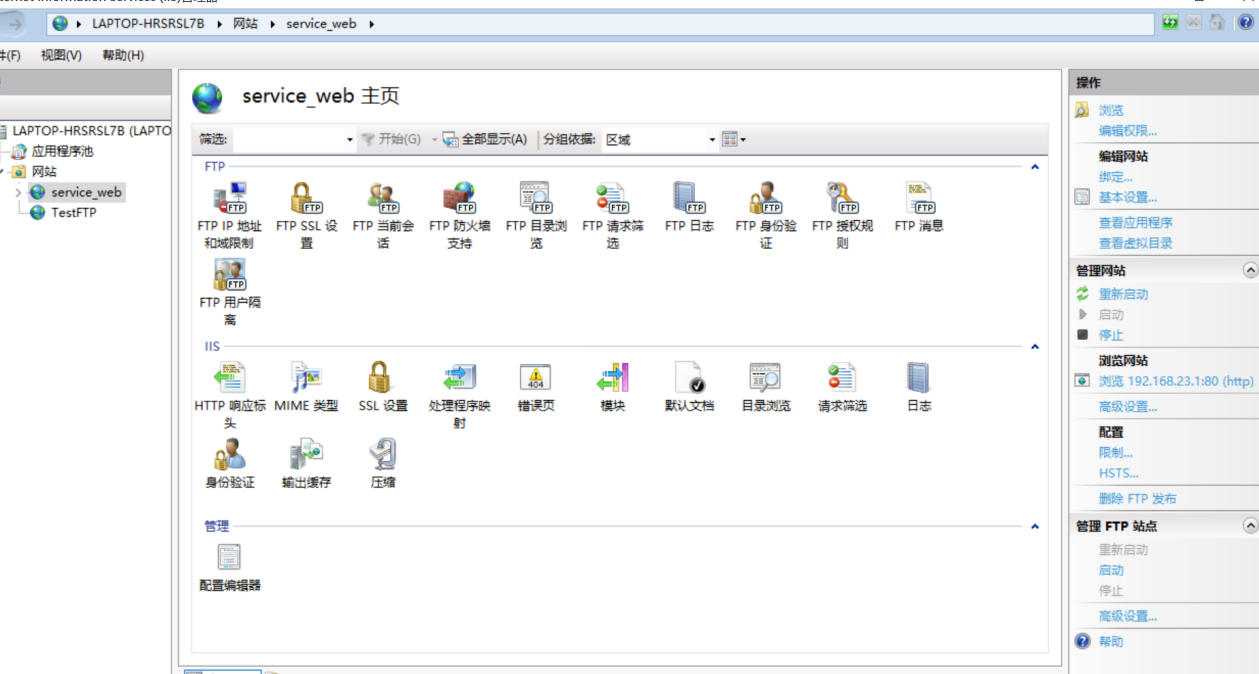Viewport: 1259px width, 674px height.
Task: Click 编辑权限... action link
Action: pos(1128,131)
